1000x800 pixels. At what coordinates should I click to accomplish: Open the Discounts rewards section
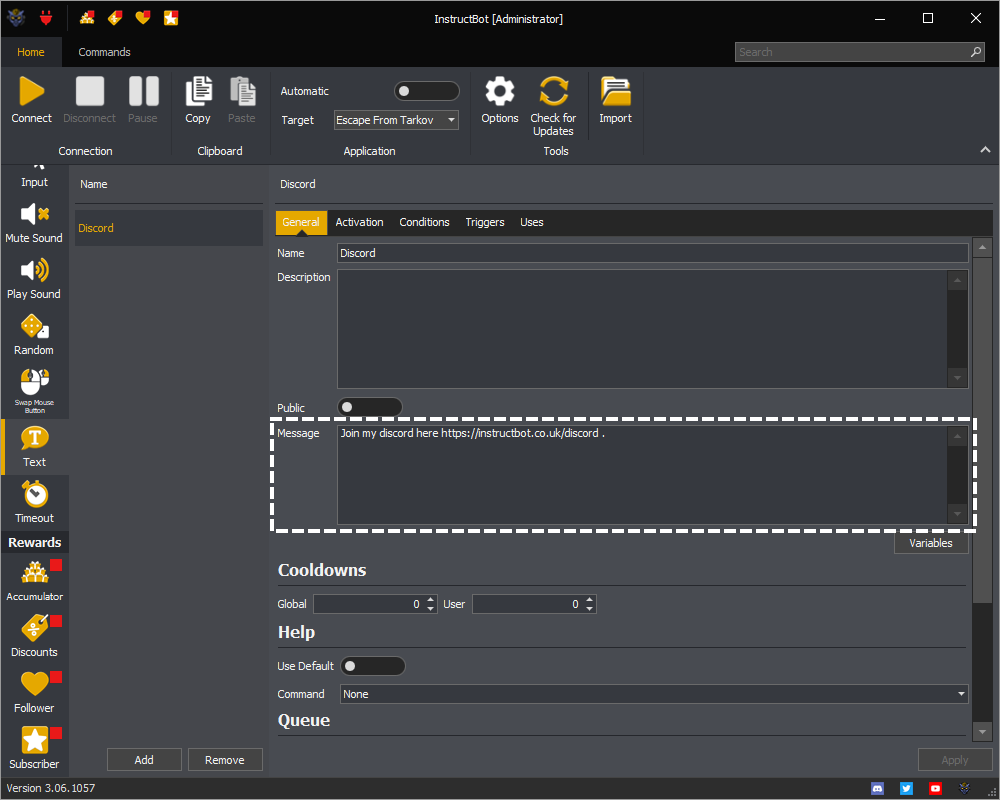tap(34, 637)
